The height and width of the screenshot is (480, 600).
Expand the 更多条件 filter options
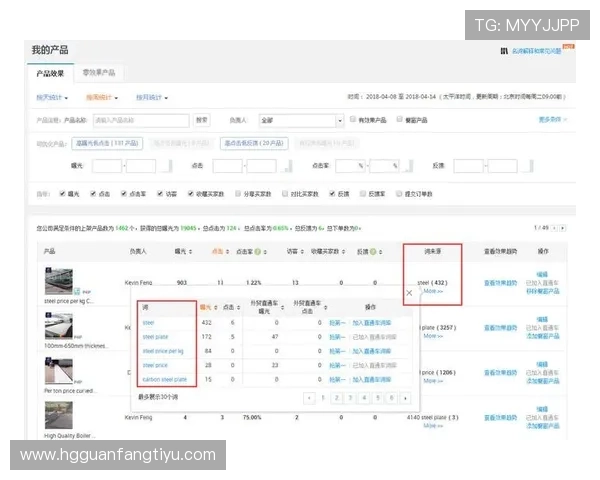(x=553, y=120)
